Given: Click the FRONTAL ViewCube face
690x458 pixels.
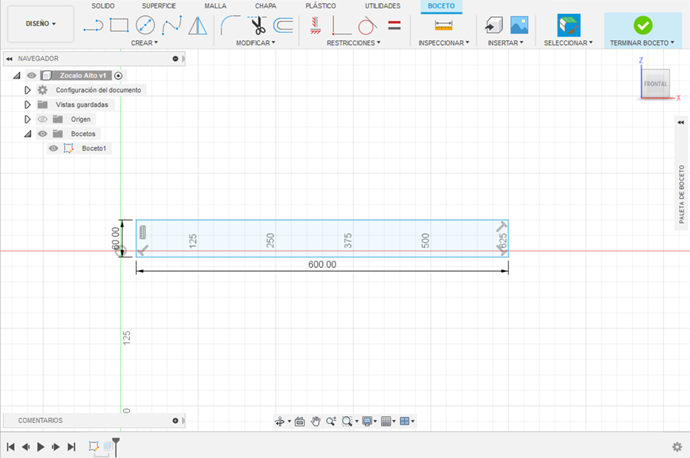Looking at the screenshot, I should pyautogui.click(x=655, y=84).
